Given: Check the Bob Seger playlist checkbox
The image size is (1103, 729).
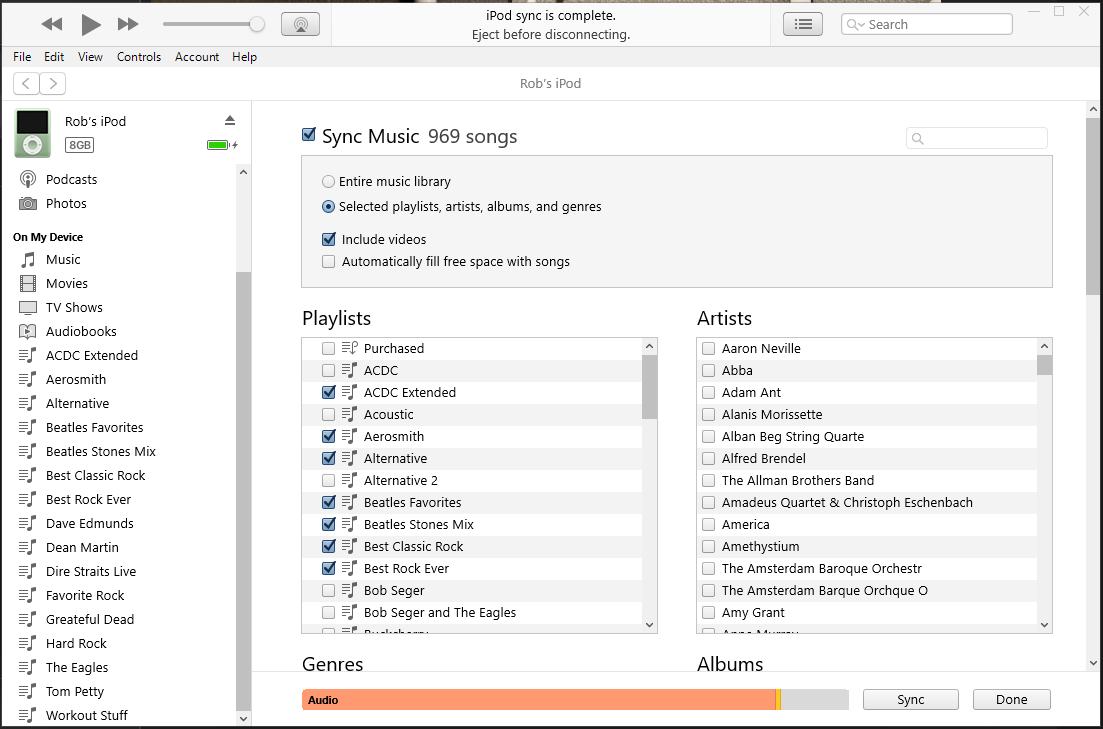Looking at the screenshot, I should click(x=329, y=590).
